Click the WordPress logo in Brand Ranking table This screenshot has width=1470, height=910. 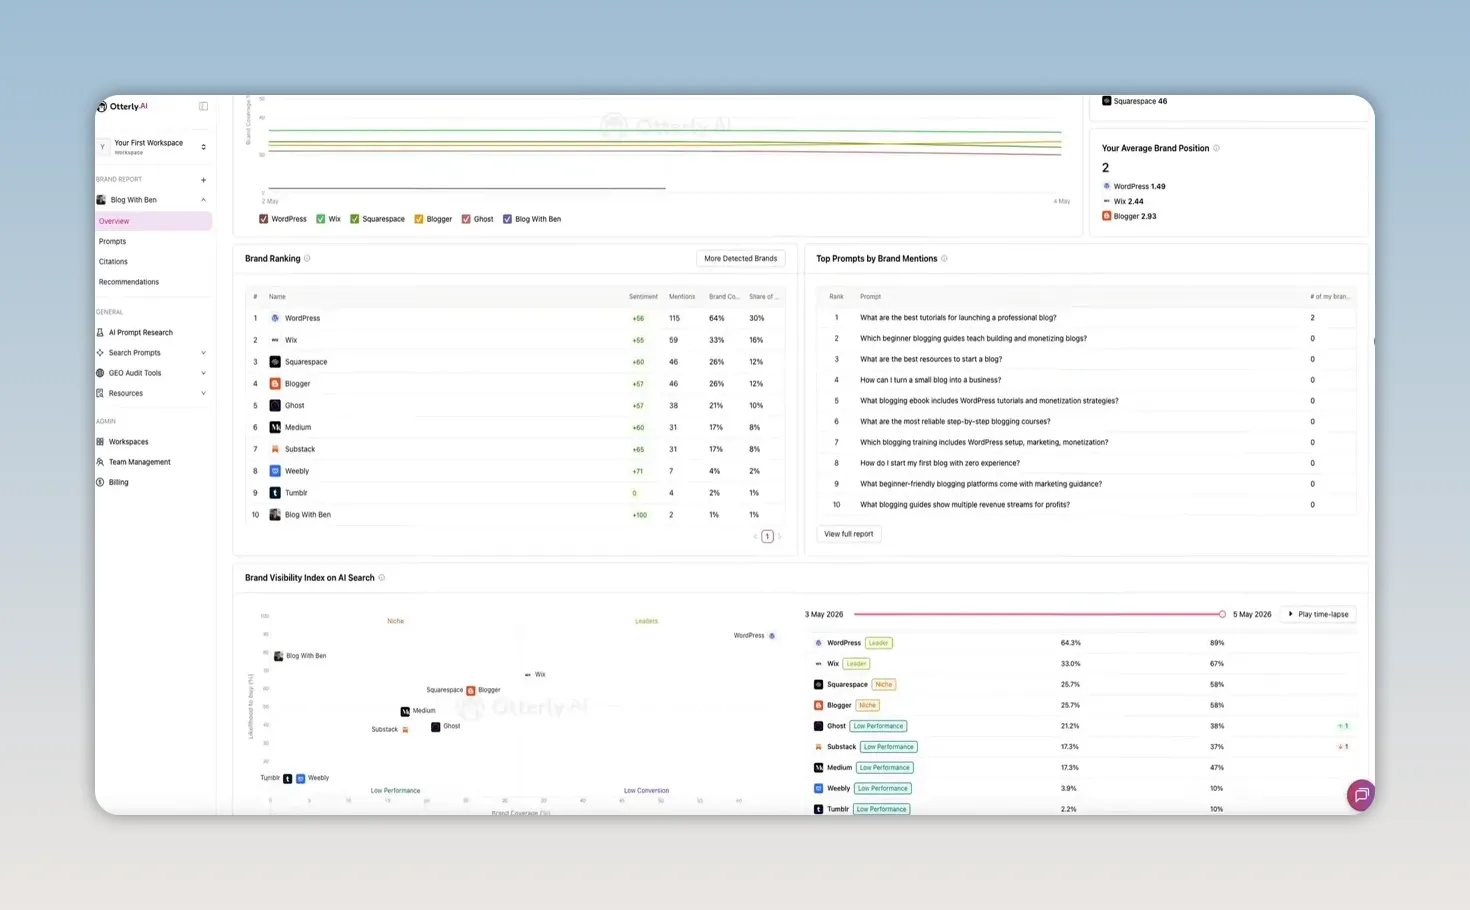(x=275, y=318)
